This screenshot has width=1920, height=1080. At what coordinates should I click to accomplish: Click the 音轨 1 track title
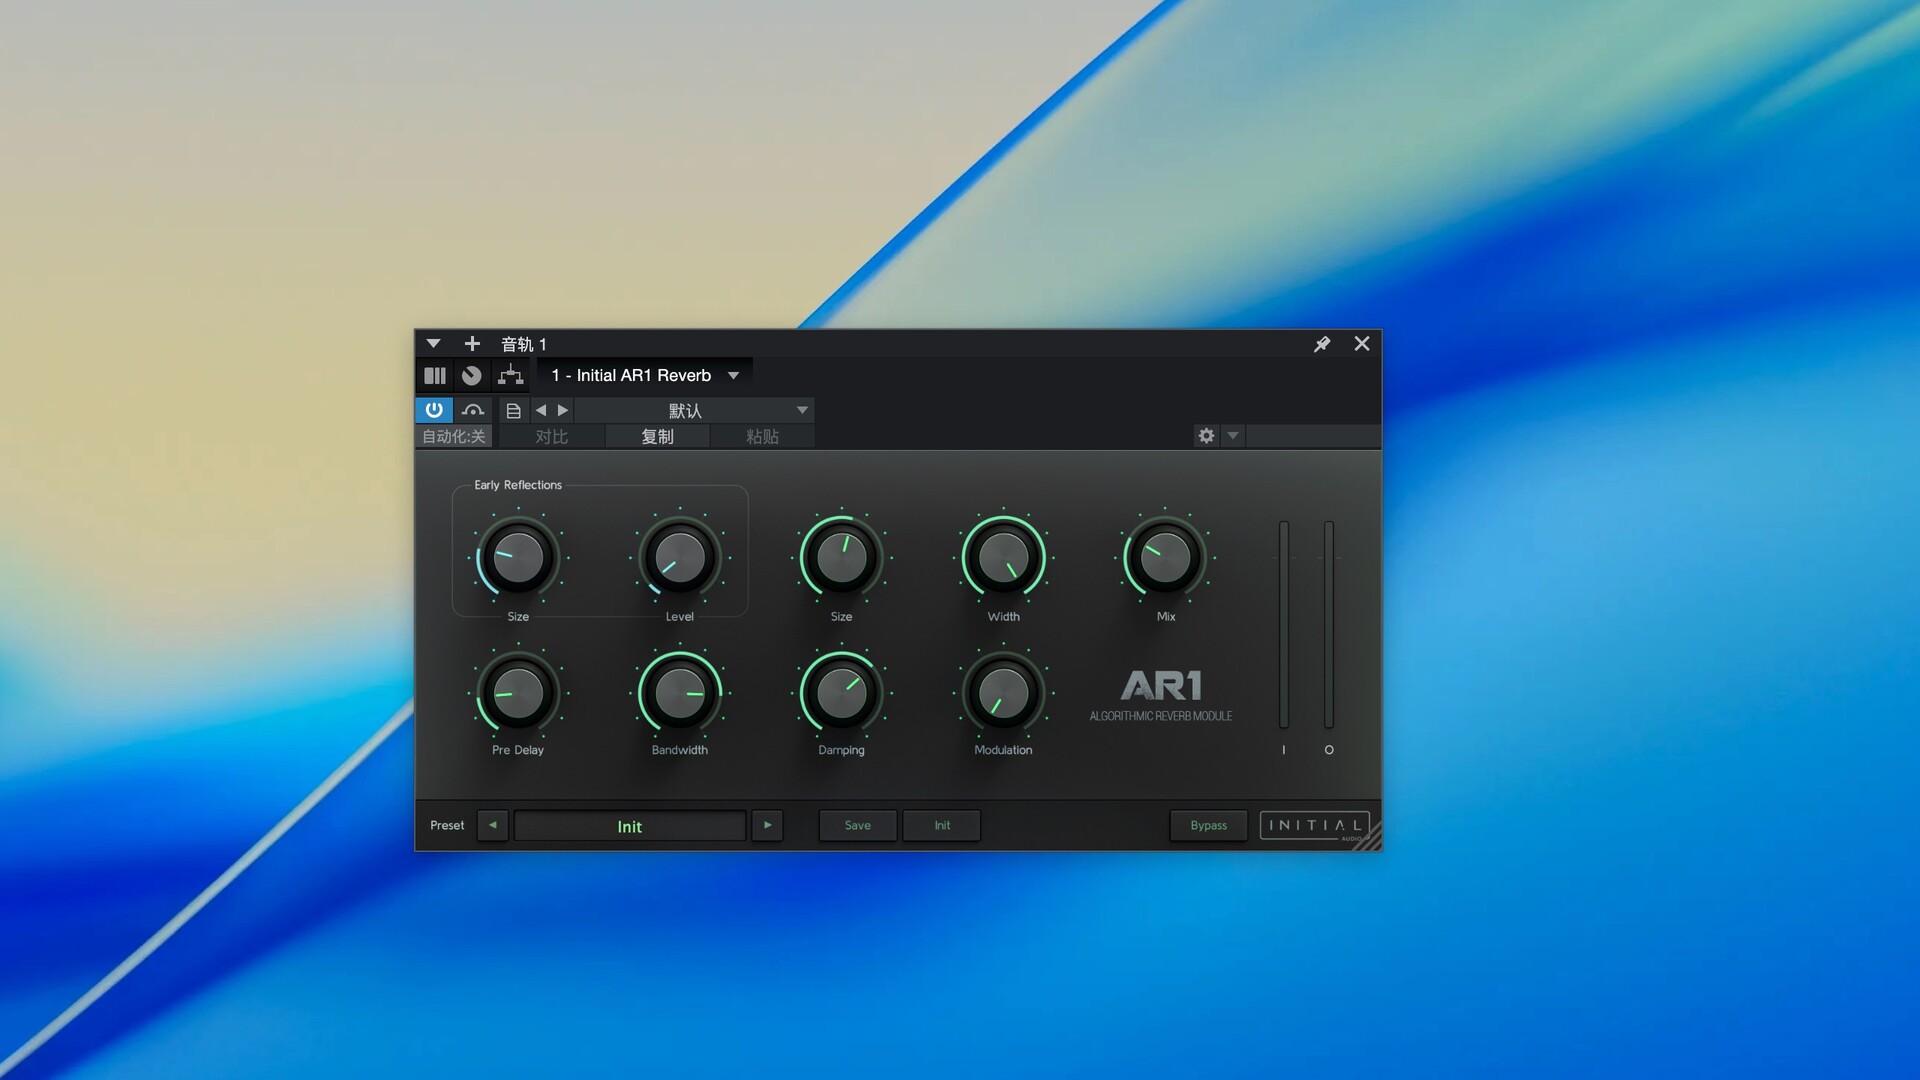click(524, 344)
